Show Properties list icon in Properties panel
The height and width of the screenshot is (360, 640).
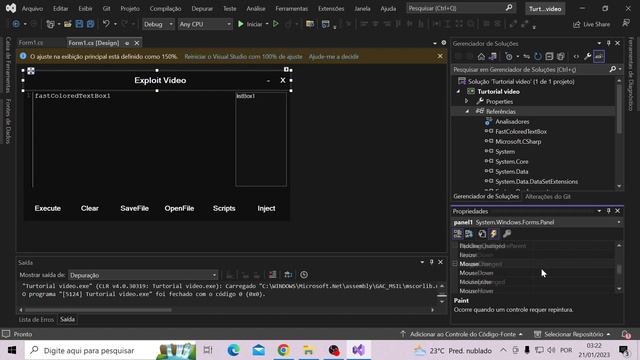[482, 233]
